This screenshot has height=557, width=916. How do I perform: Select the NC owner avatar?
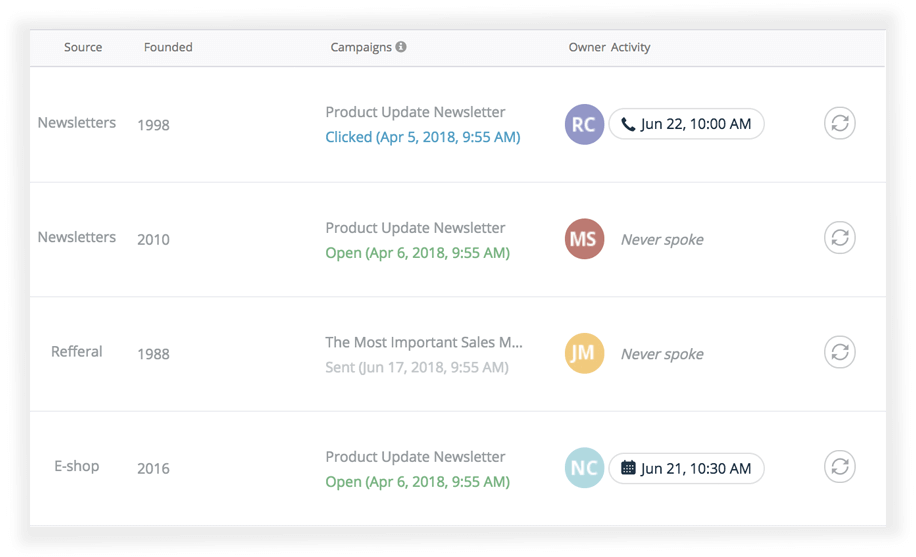(584, 468)
